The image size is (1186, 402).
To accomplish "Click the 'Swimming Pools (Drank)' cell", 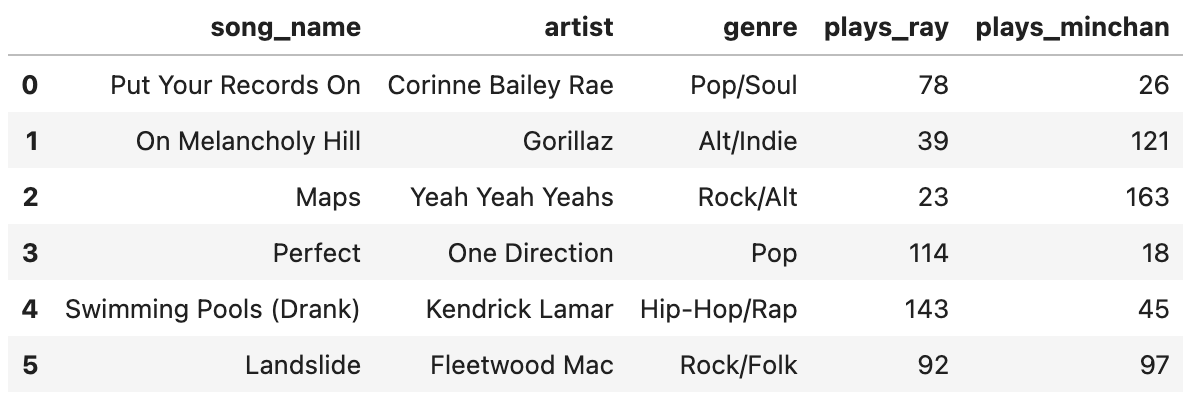I will point(212,309).
